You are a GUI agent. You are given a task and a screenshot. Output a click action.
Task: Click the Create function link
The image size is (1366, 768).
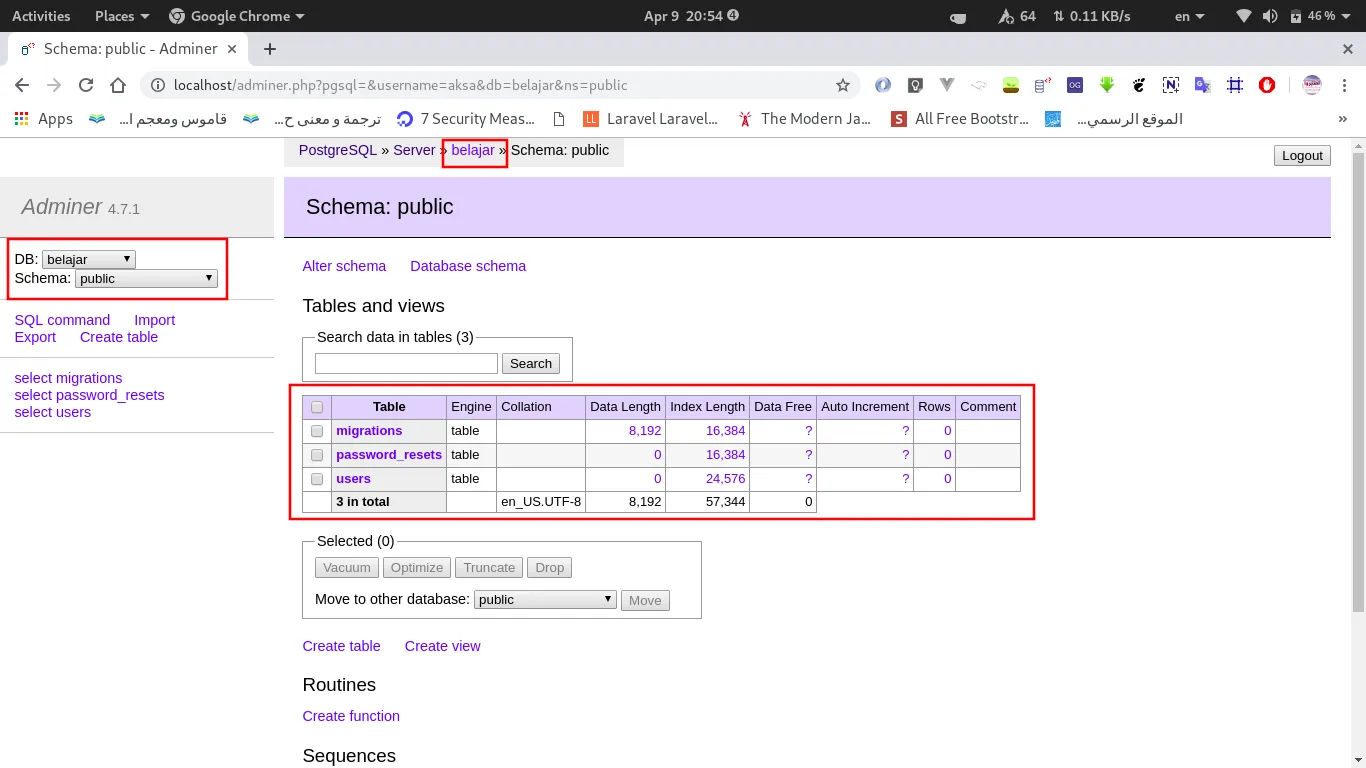point(351,716)
